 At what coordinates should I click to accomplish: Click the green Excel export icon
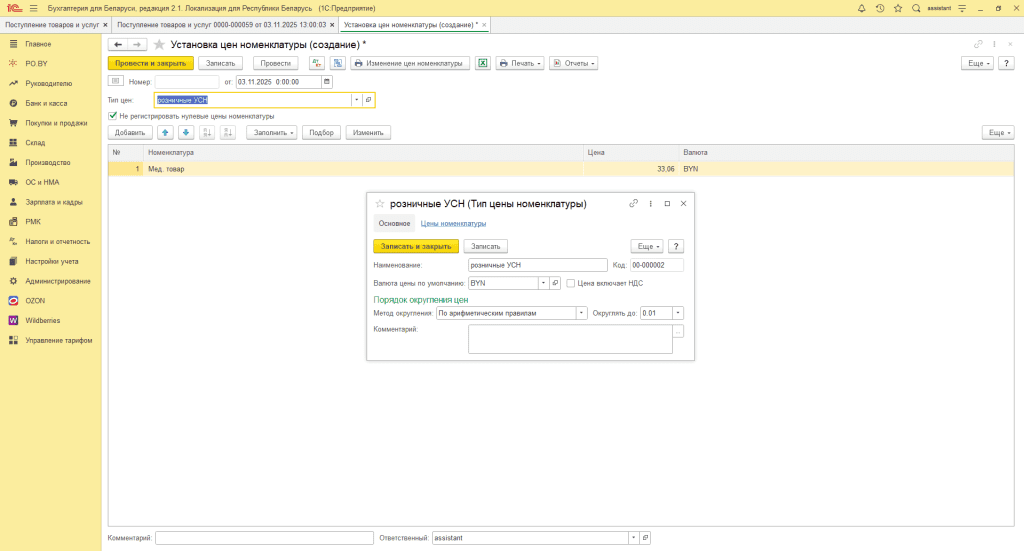click(482, 63)
